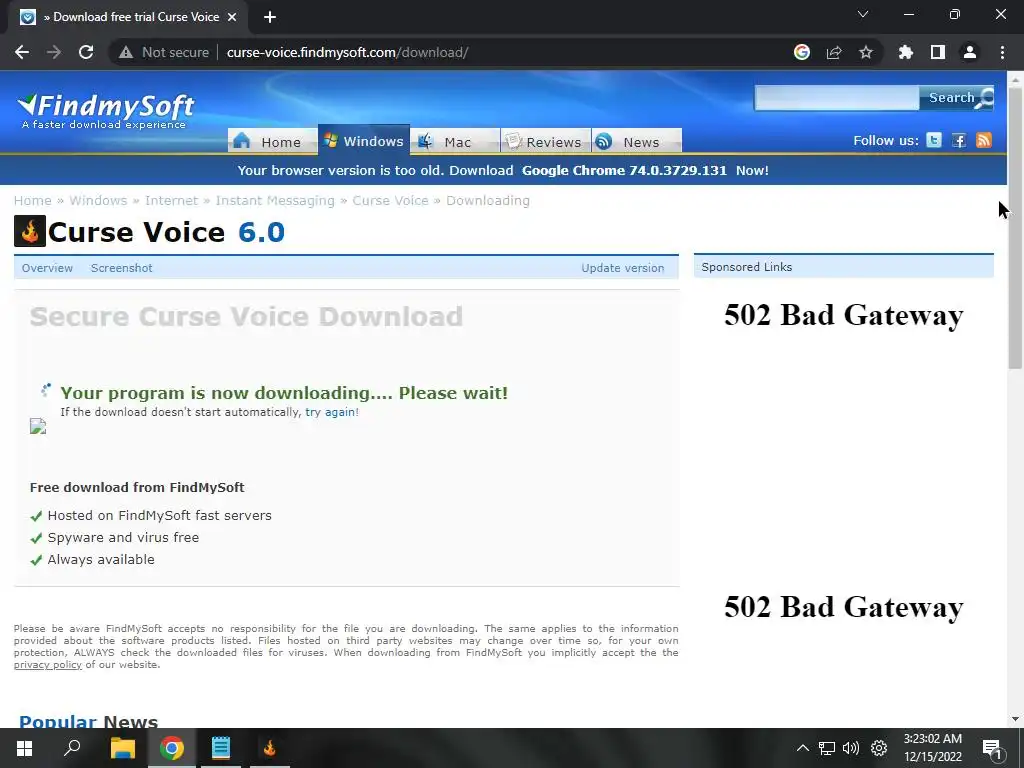This screenshot has height=768, width=1024.
Task: Open the Screenshot sub-tab
Action: coord(121,268)
